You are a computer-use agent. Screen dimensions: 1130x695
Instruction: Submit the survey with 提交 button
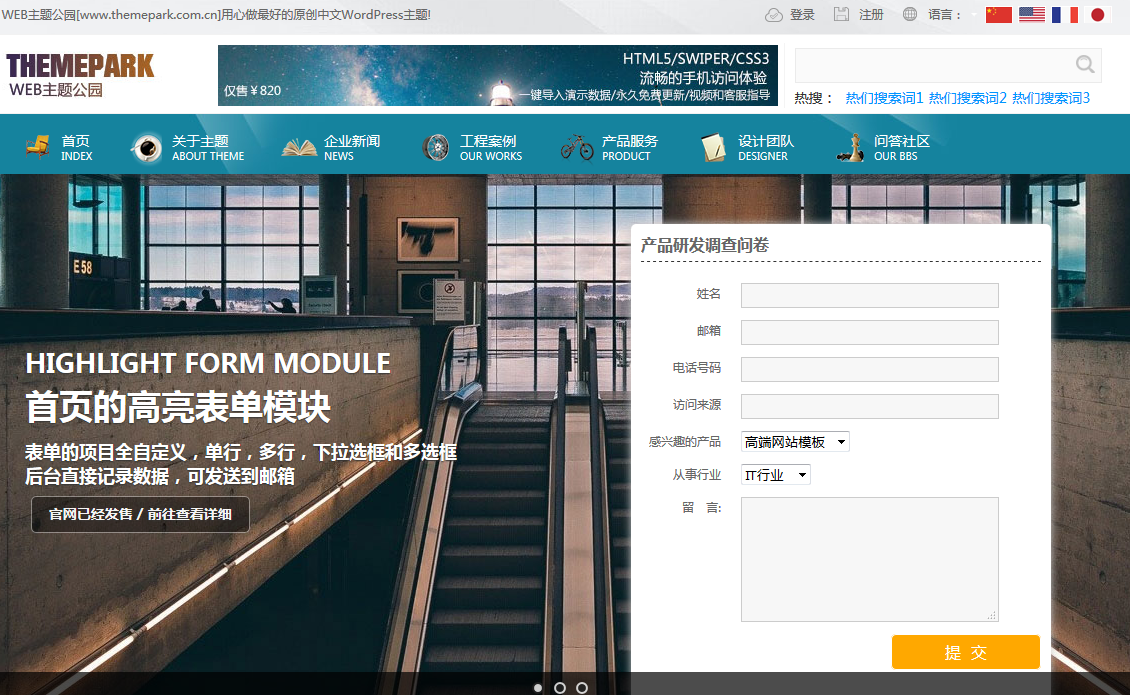point(965,652)
